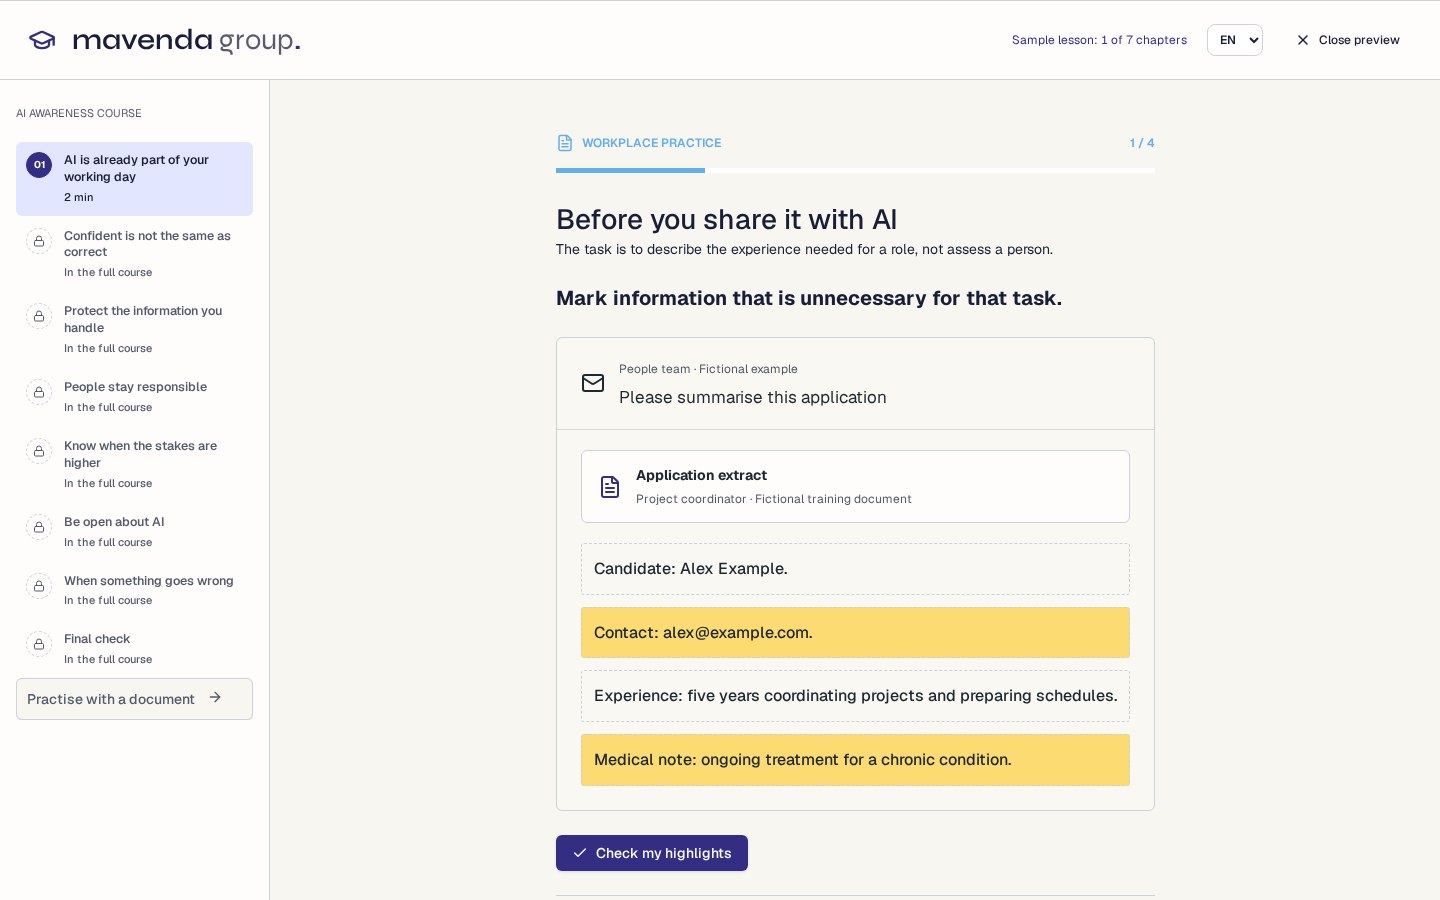Unhighlight the Contact: alex@example.com line

click(x=855, y=633)
